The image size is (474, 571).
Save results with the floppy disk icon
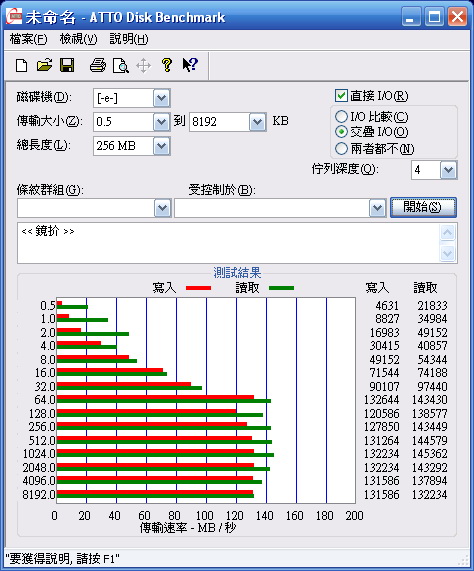[67, 65]
